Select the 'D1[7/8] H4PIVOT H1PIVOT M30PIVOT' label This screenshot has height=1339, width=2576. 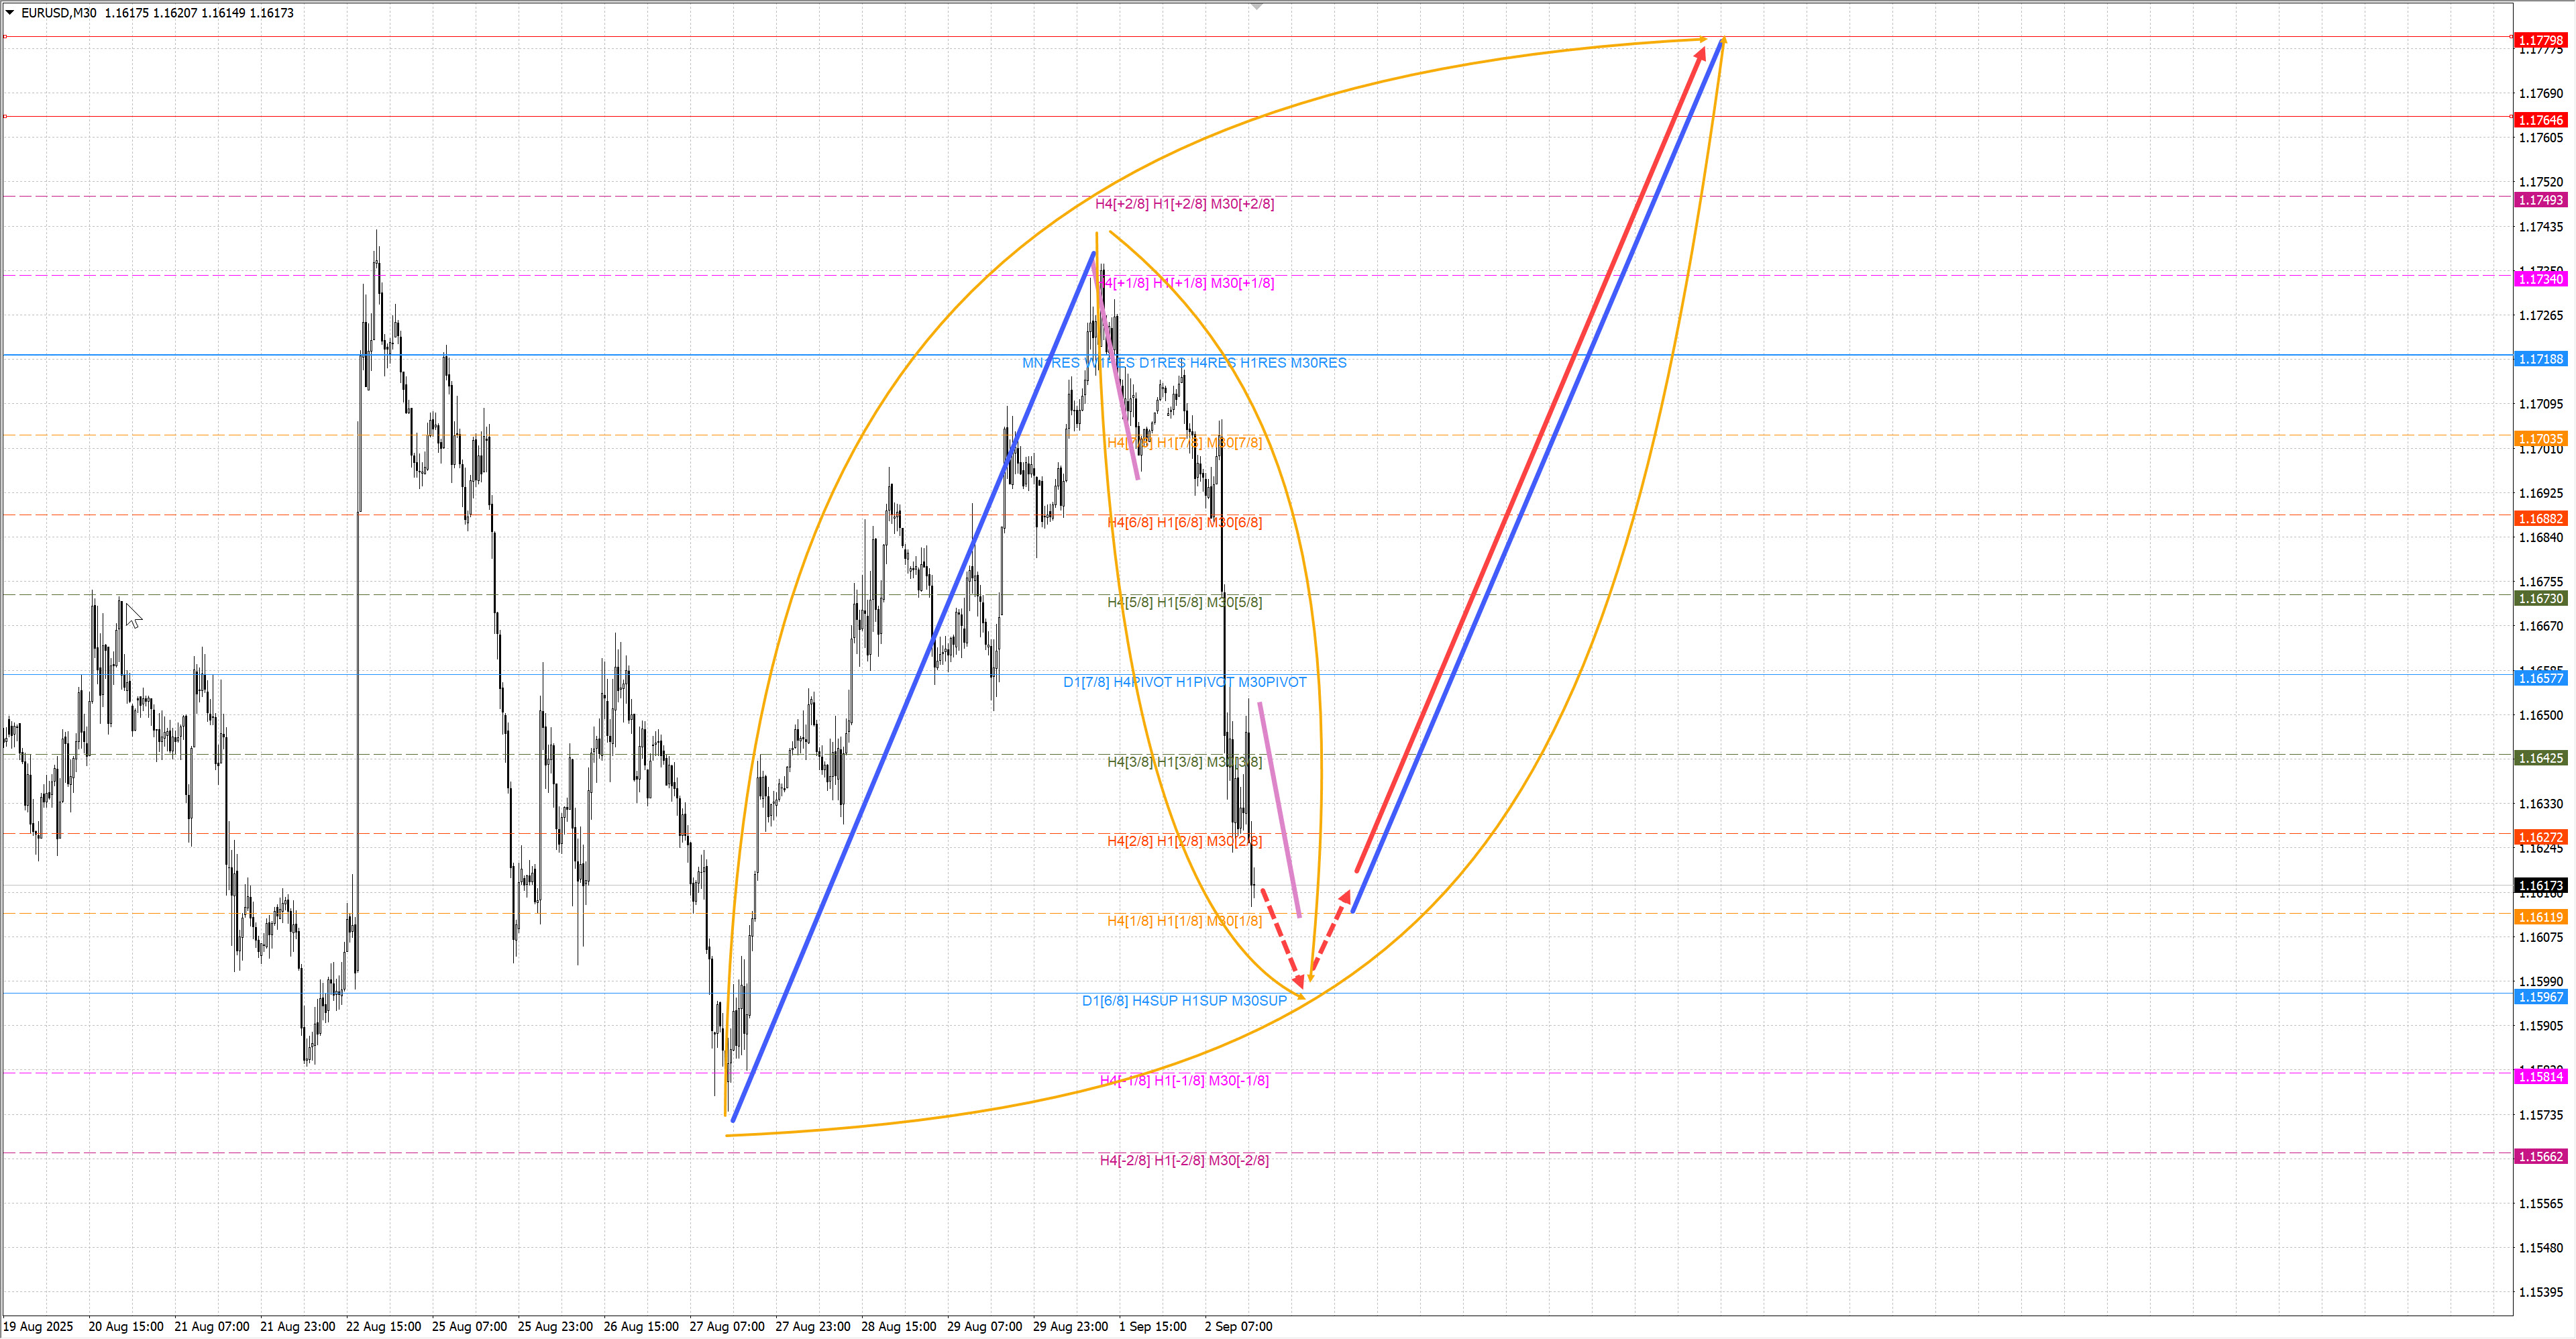(x=1184, y=683)
